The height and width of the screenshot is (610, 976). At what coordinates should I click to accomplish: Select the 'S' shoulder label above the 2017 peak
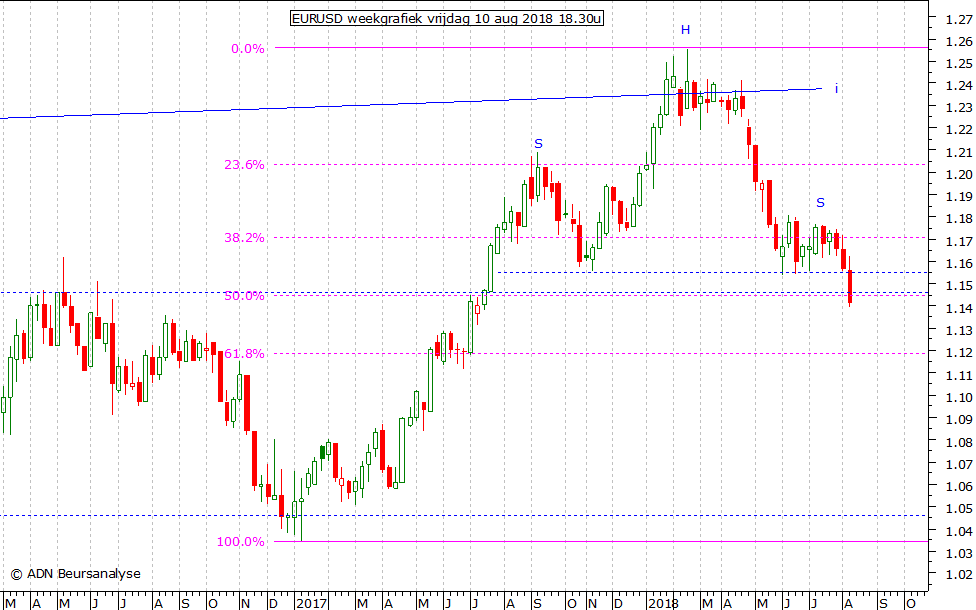coord(538,144)
